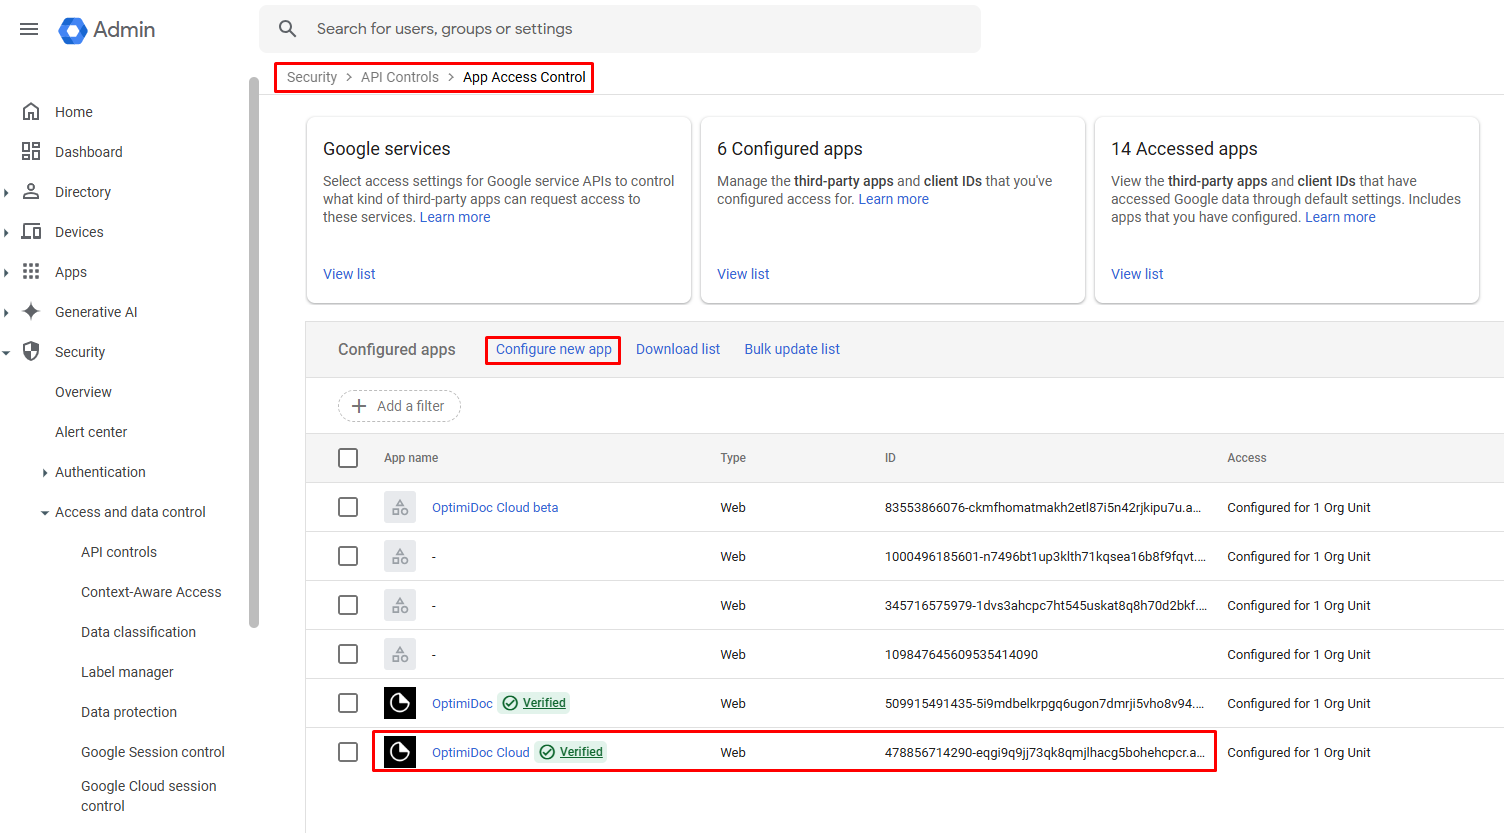1504x833 pixels.
Task: Click the ID 109847645609535414090 cell
Action: point(961,654)
